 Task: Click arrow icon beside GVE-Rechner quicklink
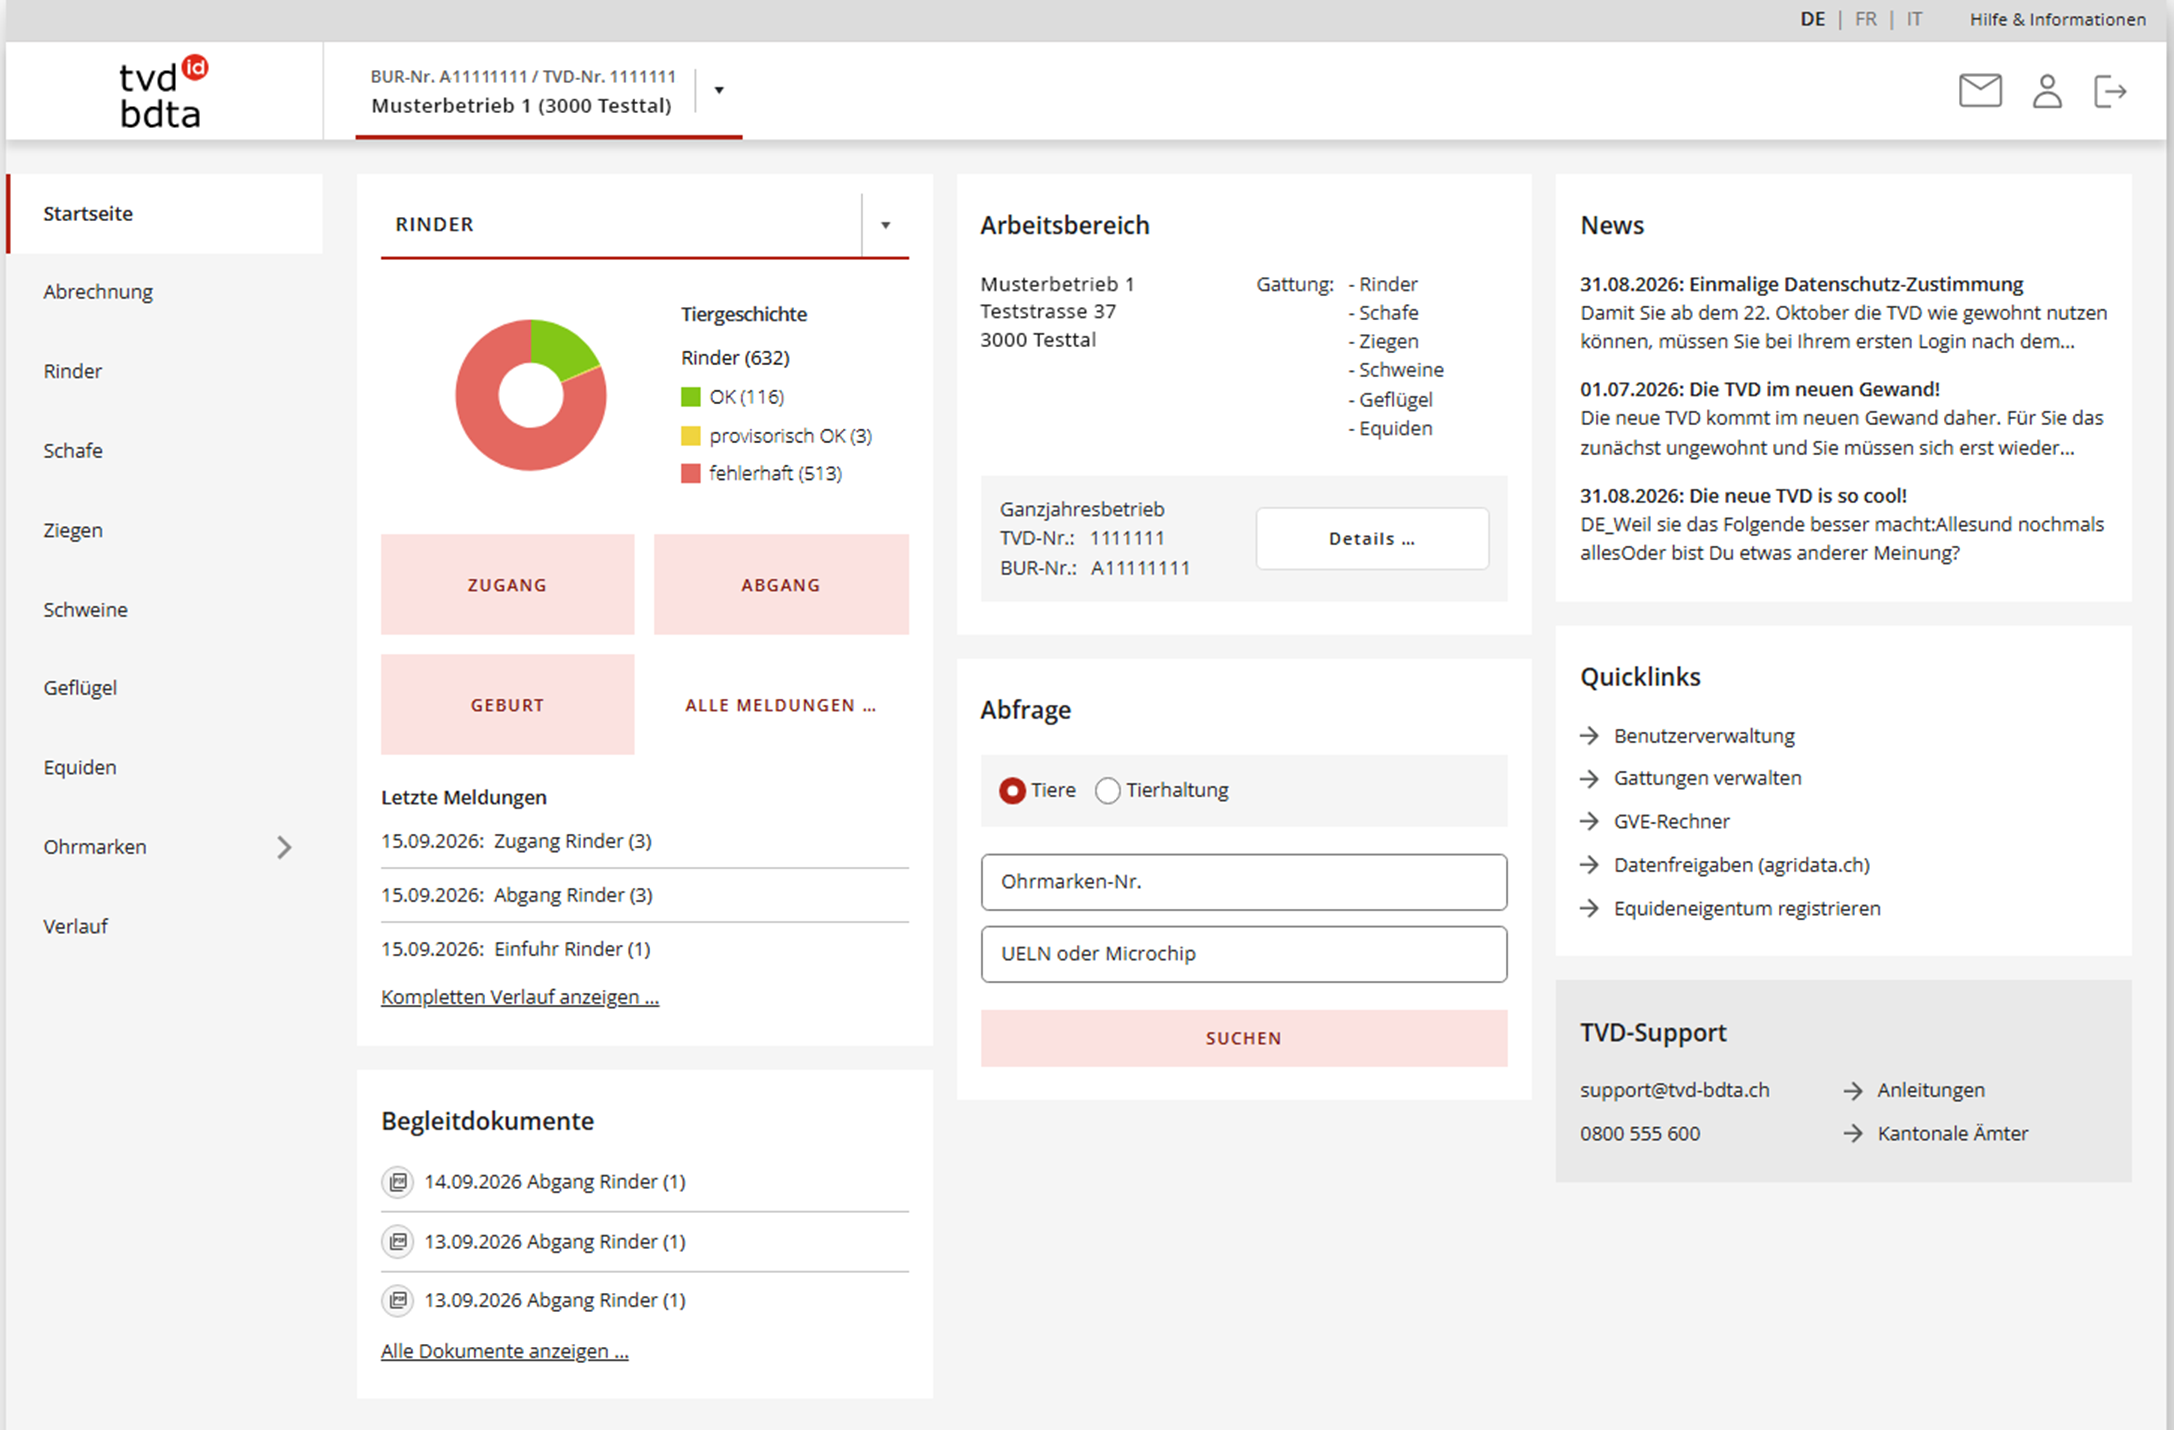pos(1590,821)
